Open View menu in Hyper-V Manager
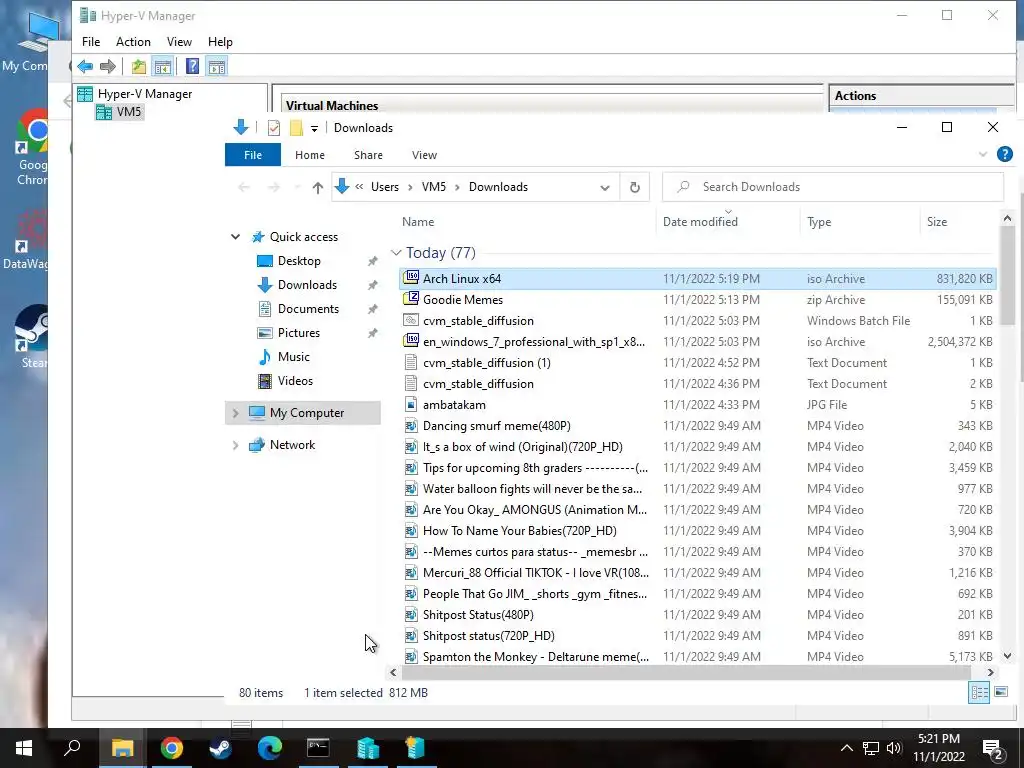1024x768 pixels. 179,42
